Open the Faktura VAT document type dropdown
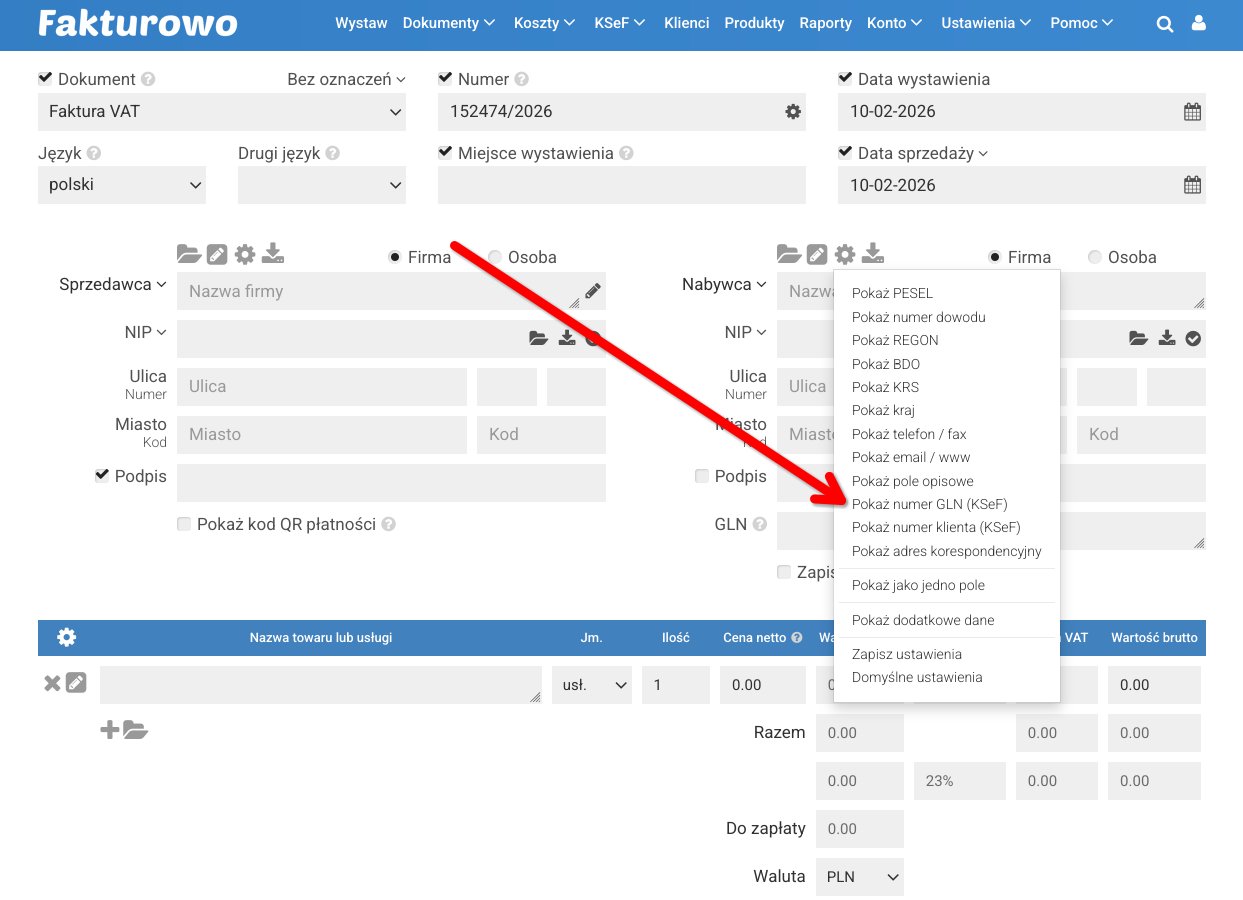1243x900 pixels. (x=222, y=112)
